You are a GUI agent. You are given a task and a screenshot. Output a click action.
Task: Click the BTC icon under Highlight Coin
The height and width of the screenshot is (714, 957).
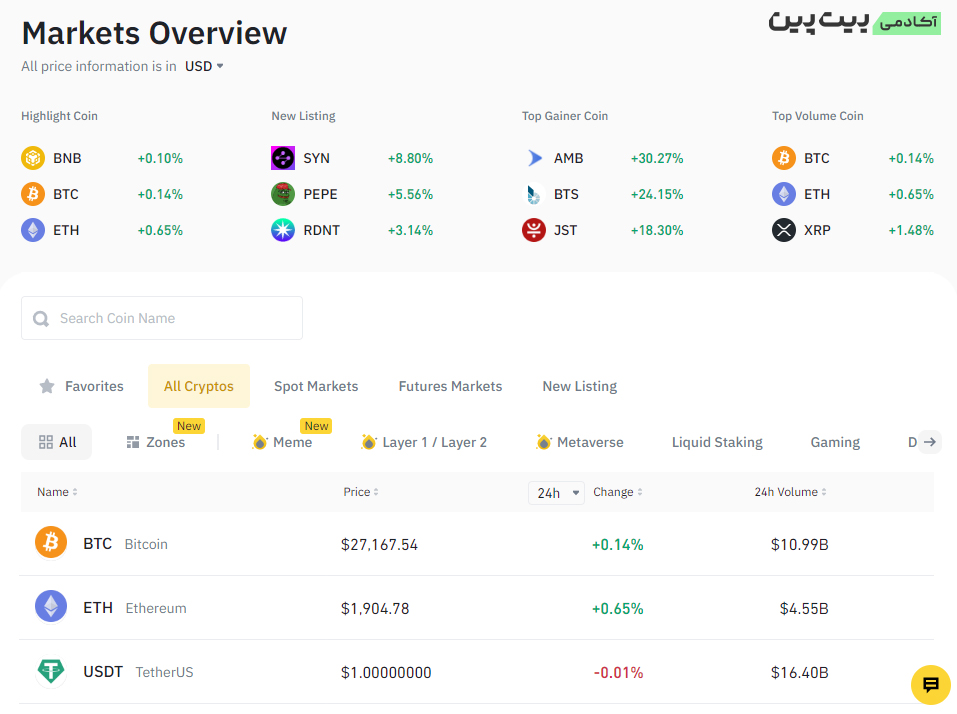(33, 194)
